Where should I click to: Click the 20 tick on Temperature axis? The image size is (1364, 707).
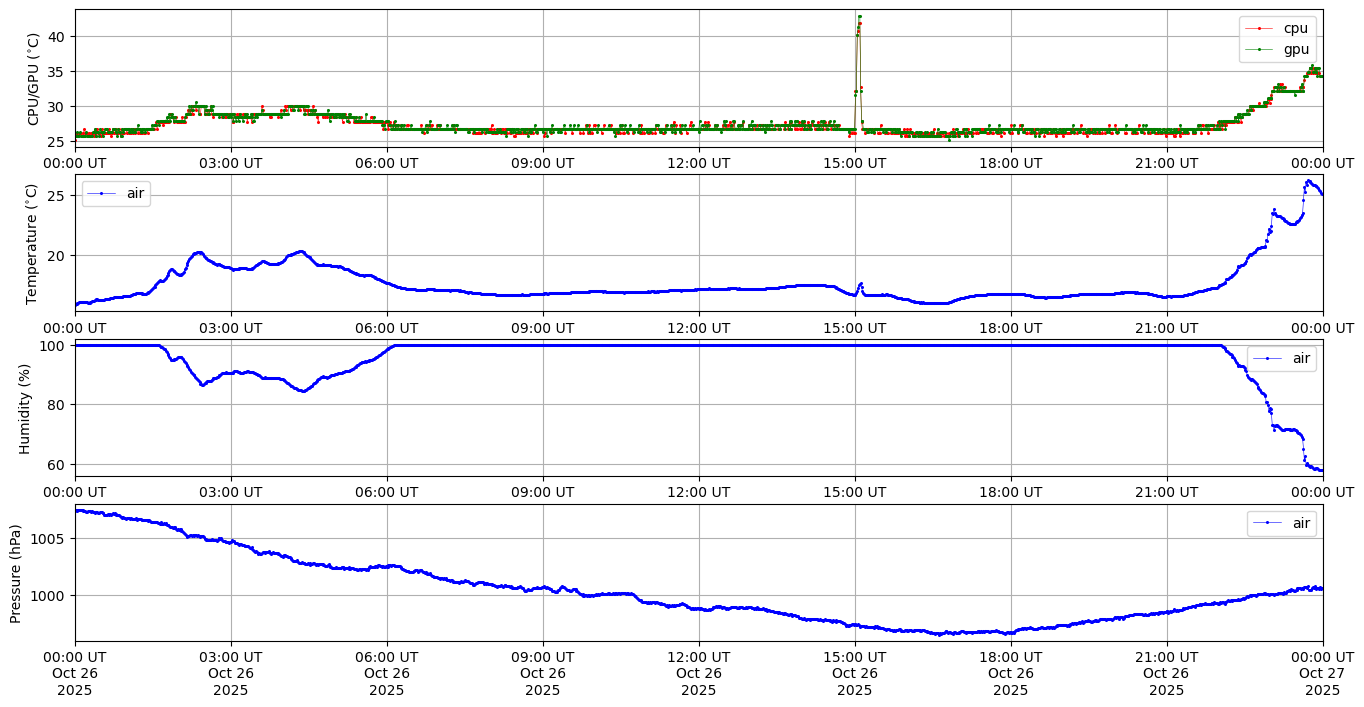click(58, 256)
